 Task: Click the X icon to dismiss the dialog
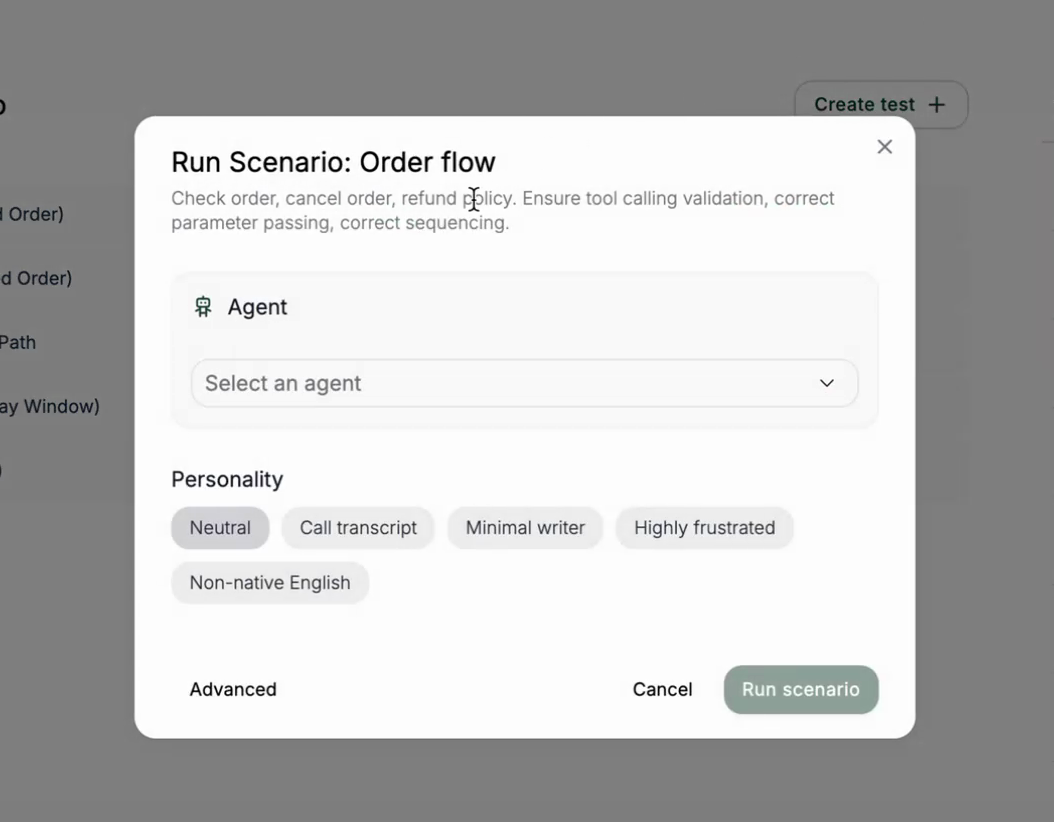(x=884, y=146)
